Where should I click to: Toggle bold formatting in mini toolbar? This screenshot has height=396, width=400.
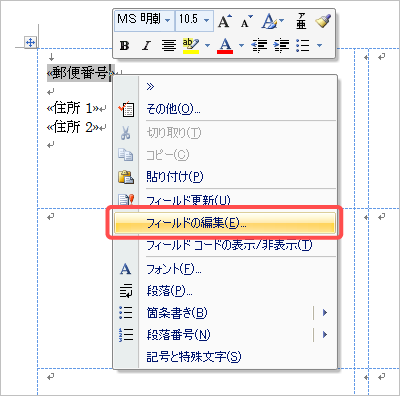(125, 45)
